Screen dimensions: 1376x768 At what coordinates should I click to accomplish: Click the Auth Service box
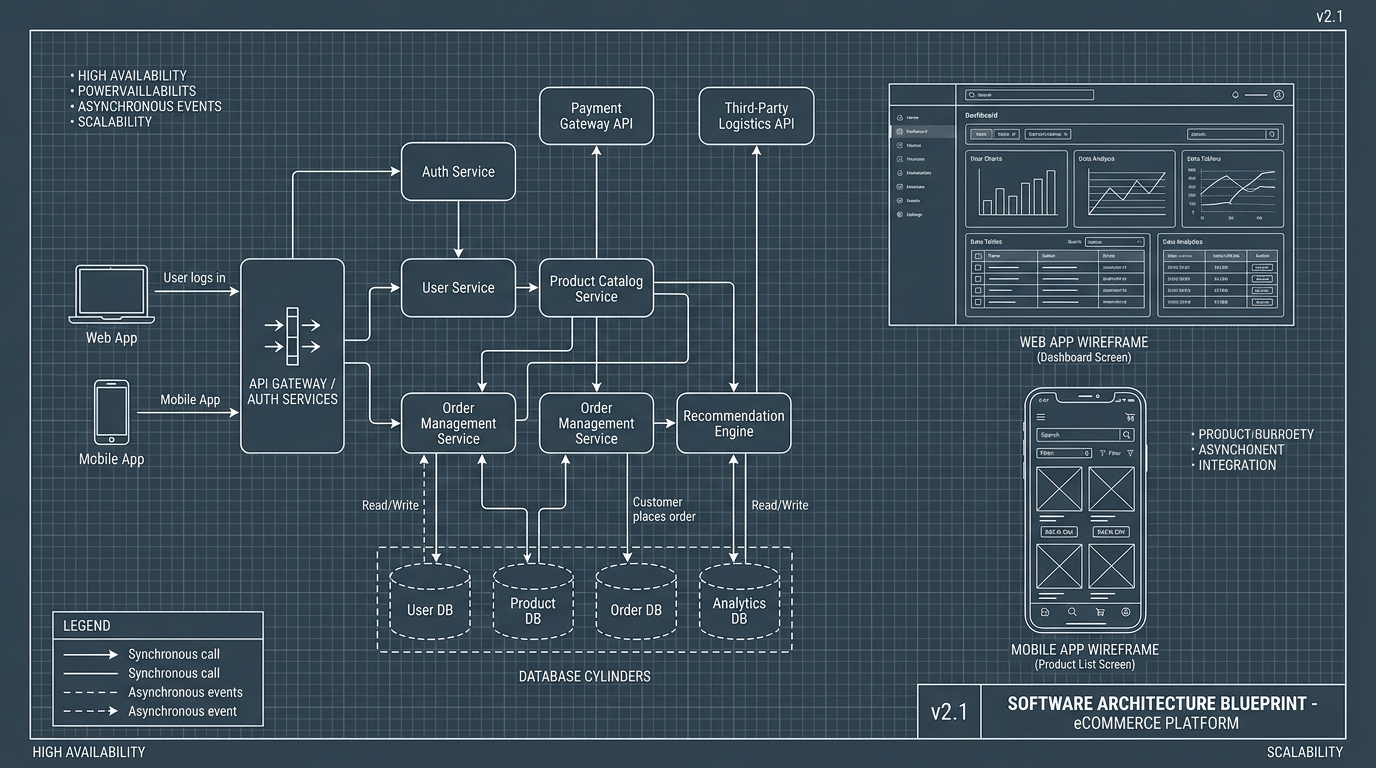pyautogui.click(x=458, y=172)
